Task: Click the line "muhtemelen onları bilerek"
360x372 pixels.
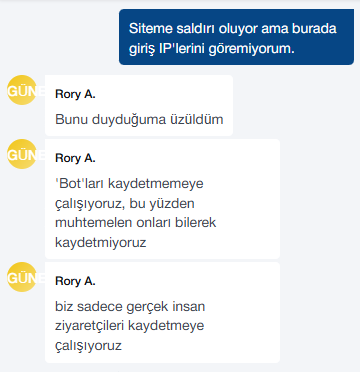Action: [136, 223]
